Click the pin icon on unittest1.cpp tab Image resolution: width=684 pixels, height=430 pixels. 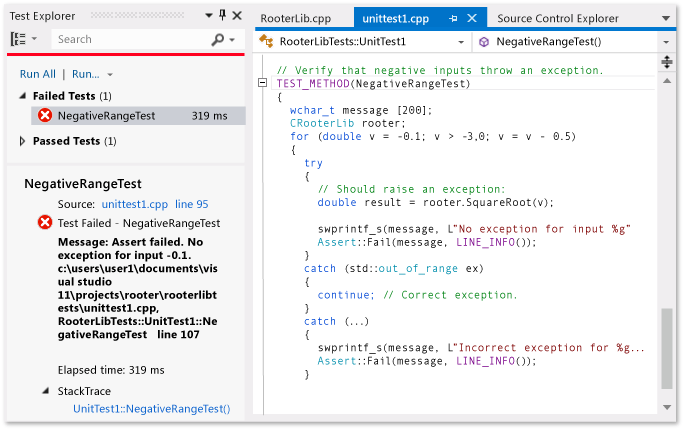click(x=453, y=18)
